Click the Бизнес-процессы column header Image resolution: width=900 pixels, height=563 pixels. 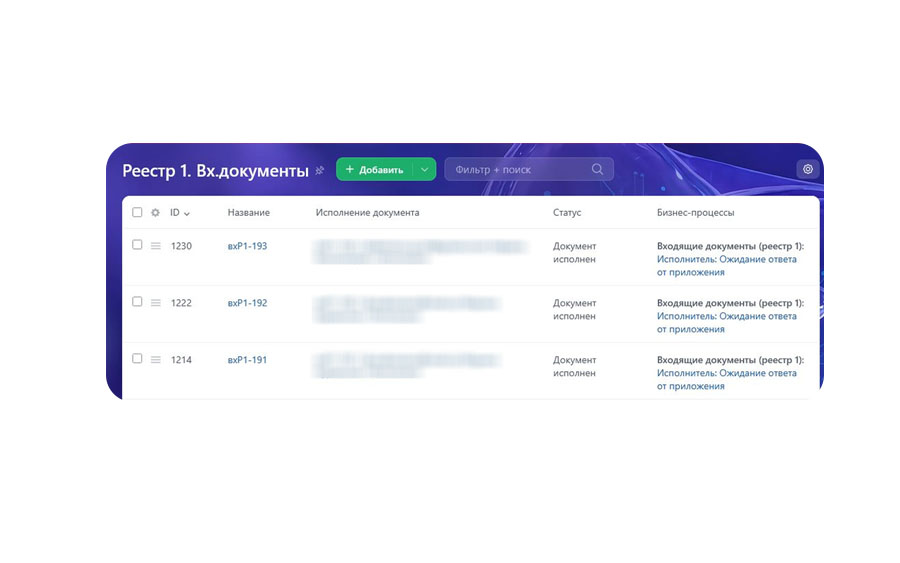[696, 212]
